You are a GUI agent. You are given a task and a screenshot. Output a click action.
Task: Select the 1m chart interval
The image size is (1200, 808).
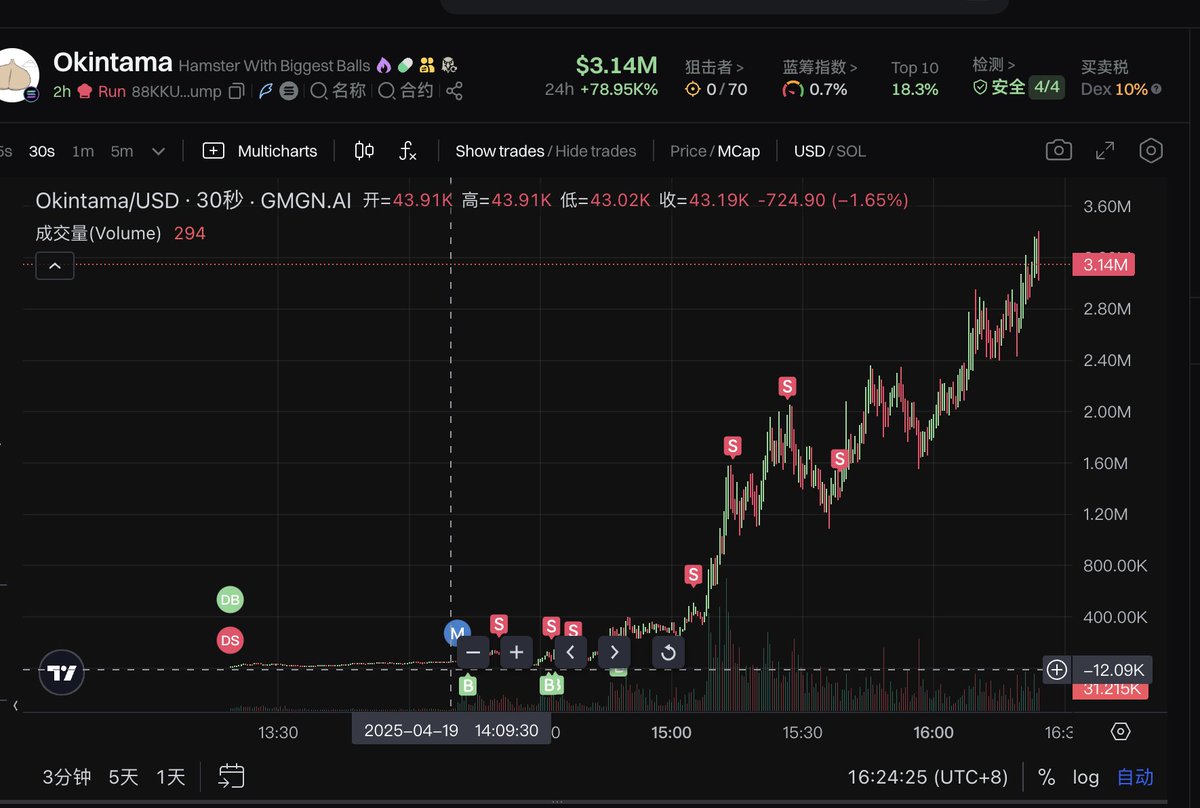83,151
